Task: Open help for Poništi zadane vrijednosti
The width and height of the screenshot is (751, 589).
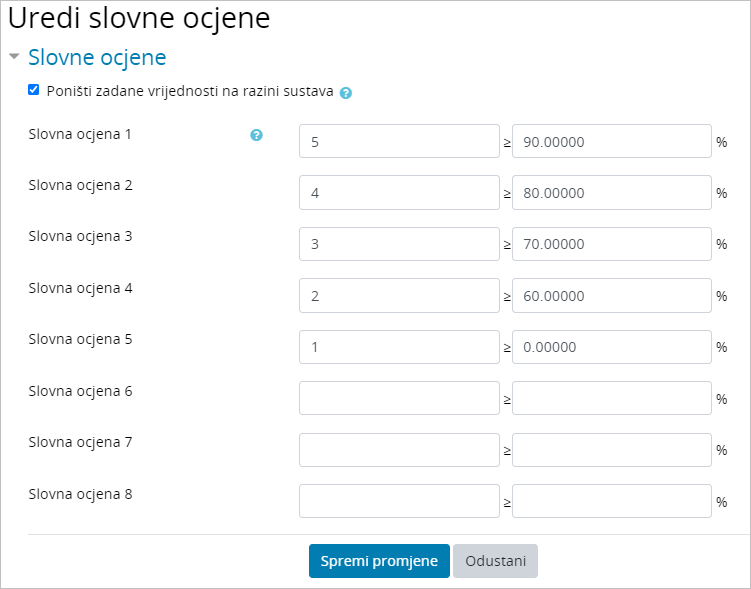Action: pyautogui.click(x=346, y=93)
